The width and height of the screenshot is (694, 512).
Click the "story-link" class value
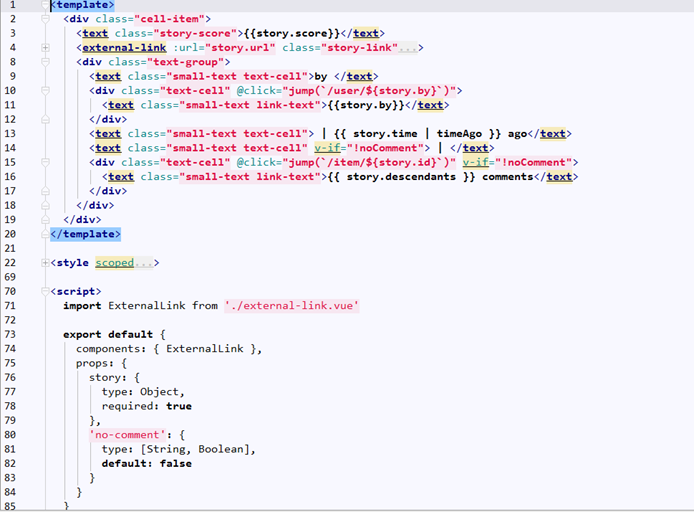coord(359,48)
